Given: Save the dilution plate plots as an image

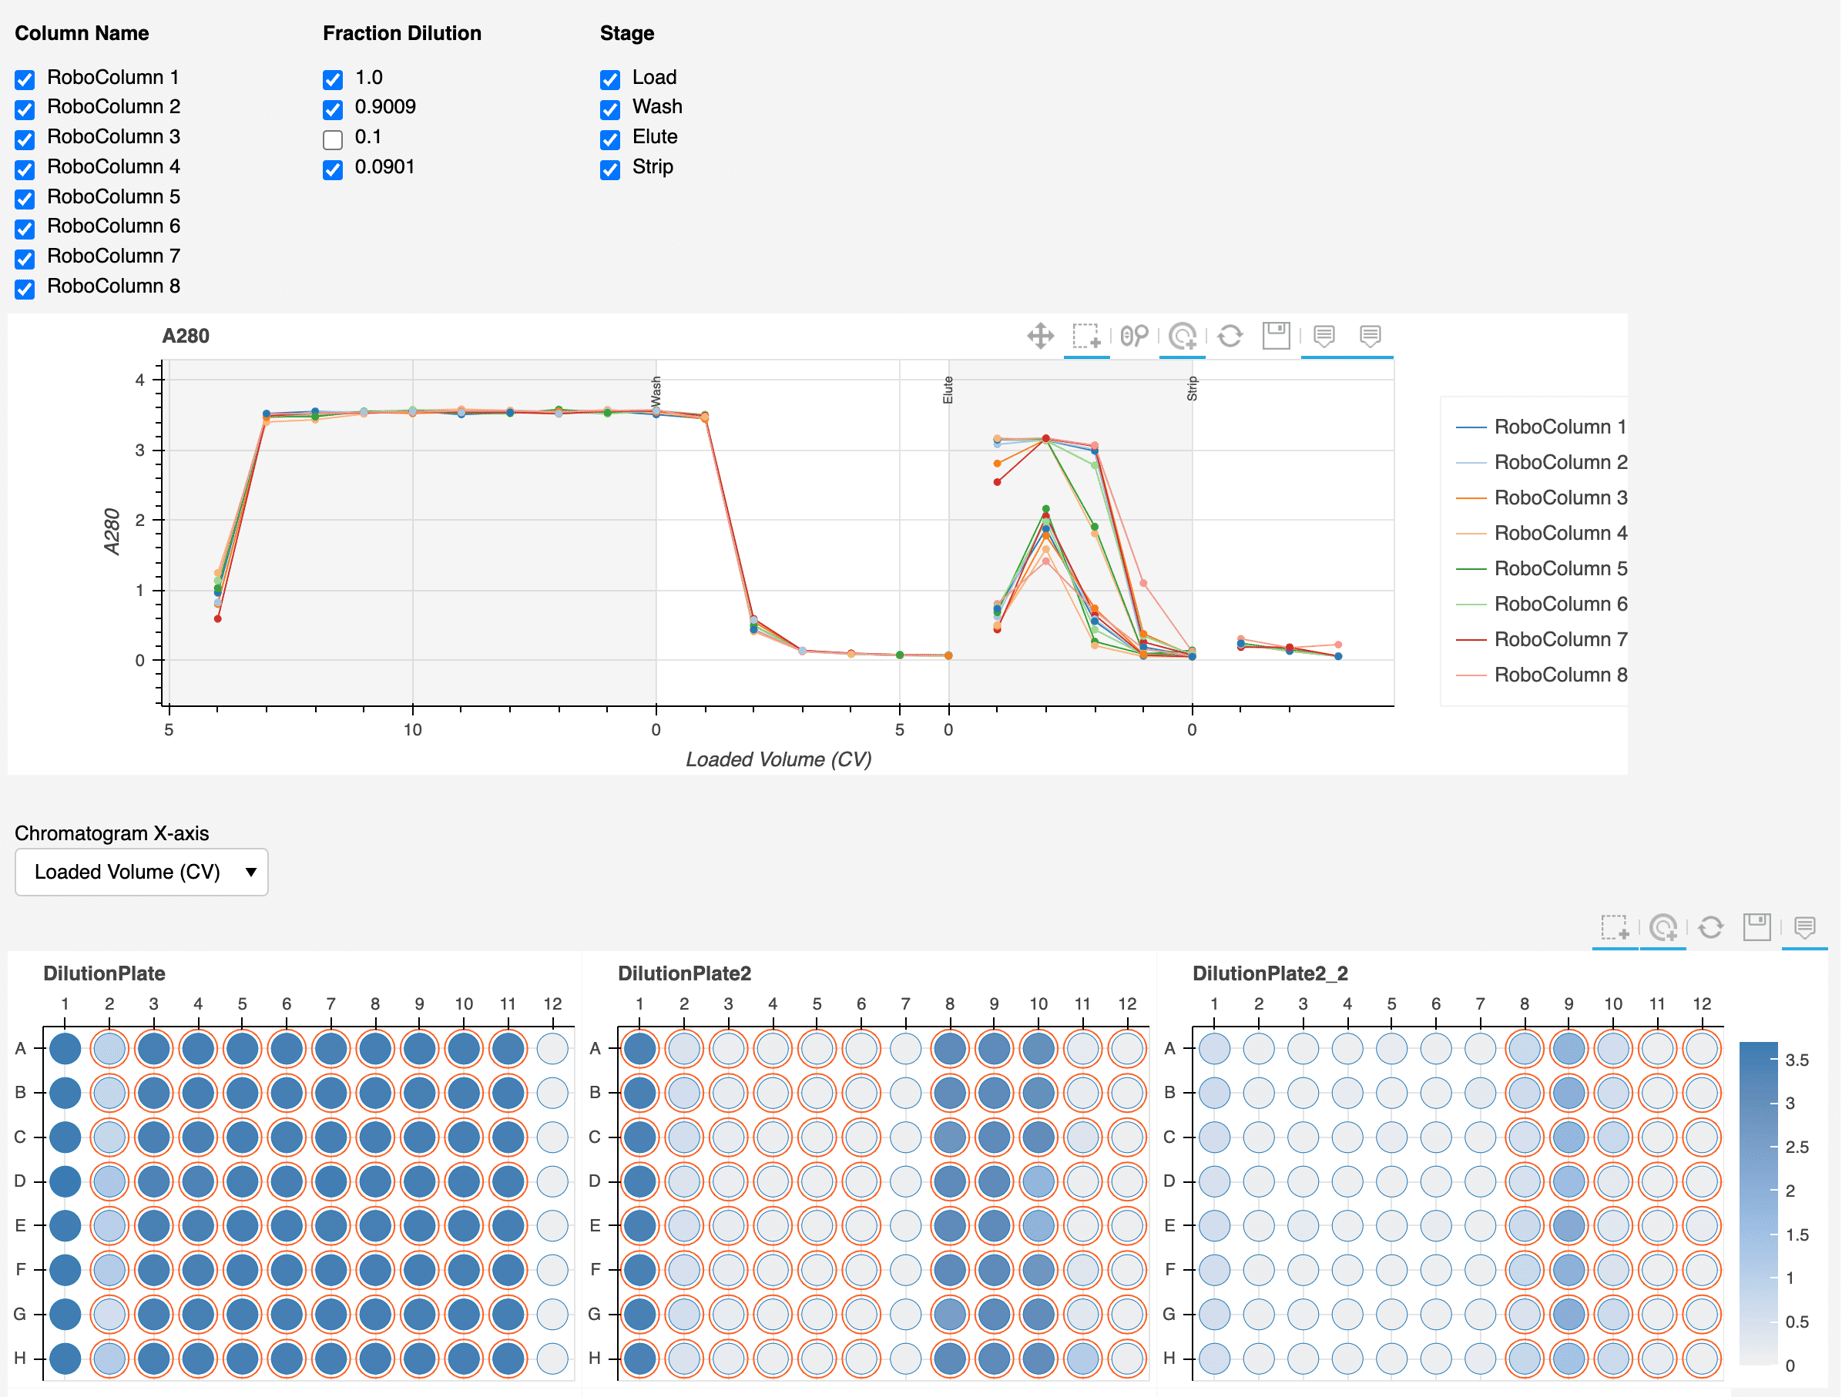Looking at the screenshot, I should [1757, 928].
